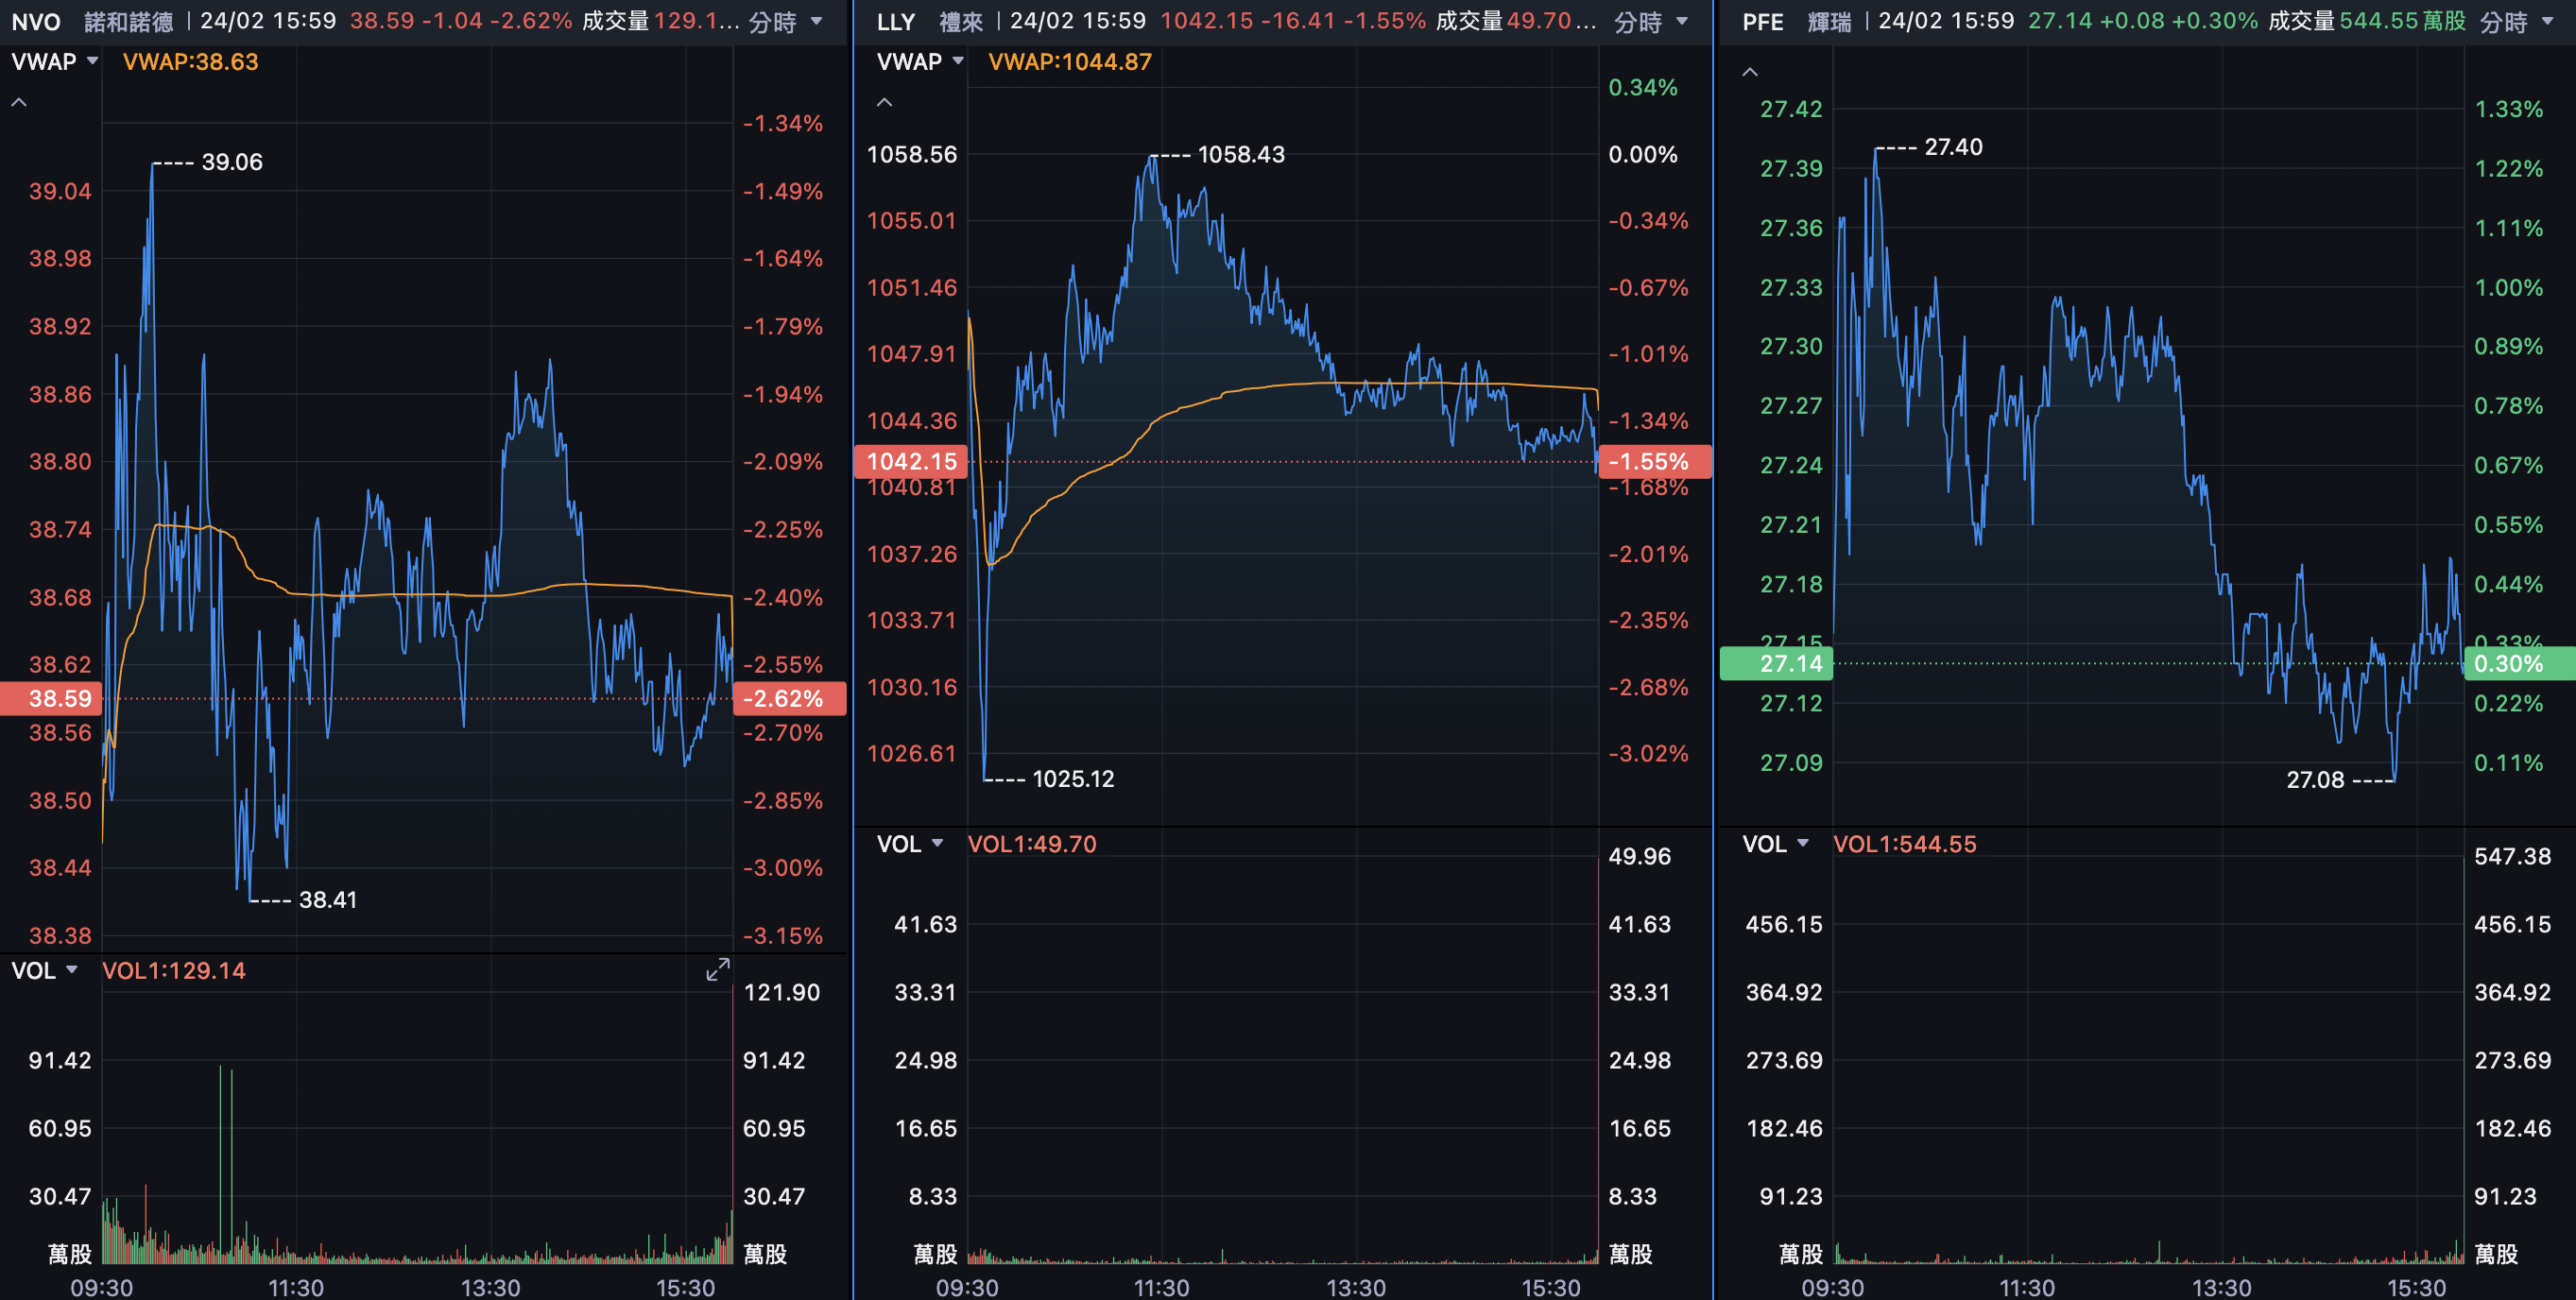Viewport: 2576px width, 1300px height.
Task: Open PFE 分時 timeframe dropdown
Action: tap(2516, 22)
